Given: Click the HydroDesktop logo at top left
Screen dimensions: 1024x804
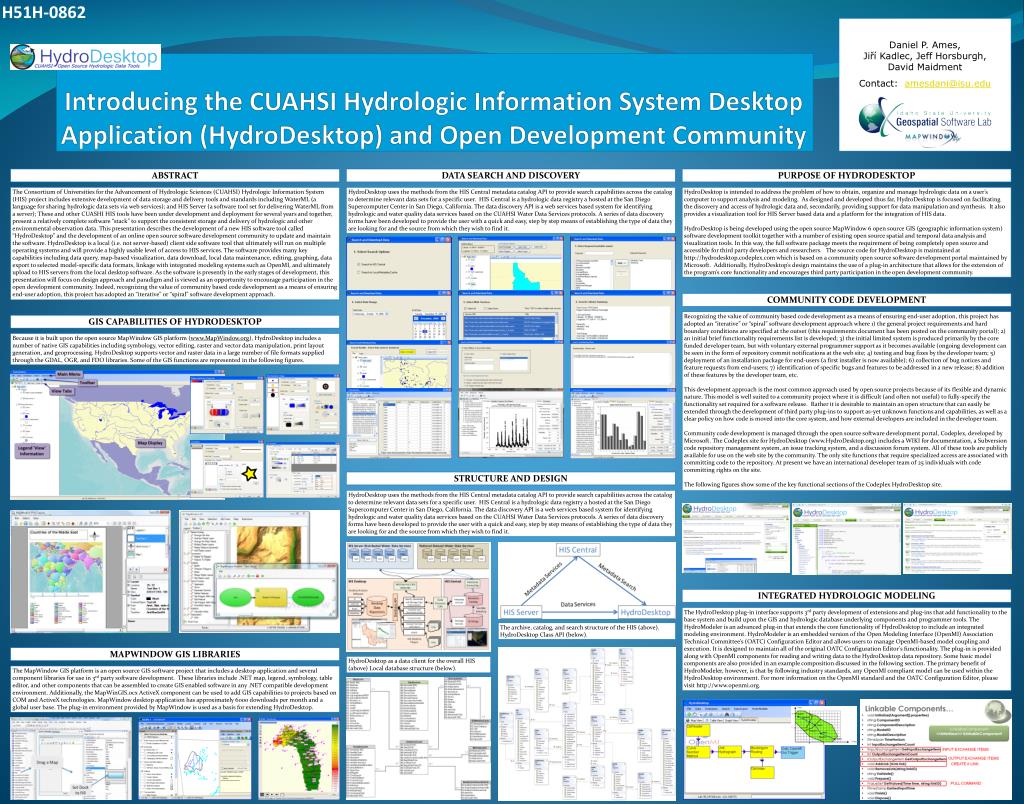Looking at the screenshot, I should pos(86,57).
